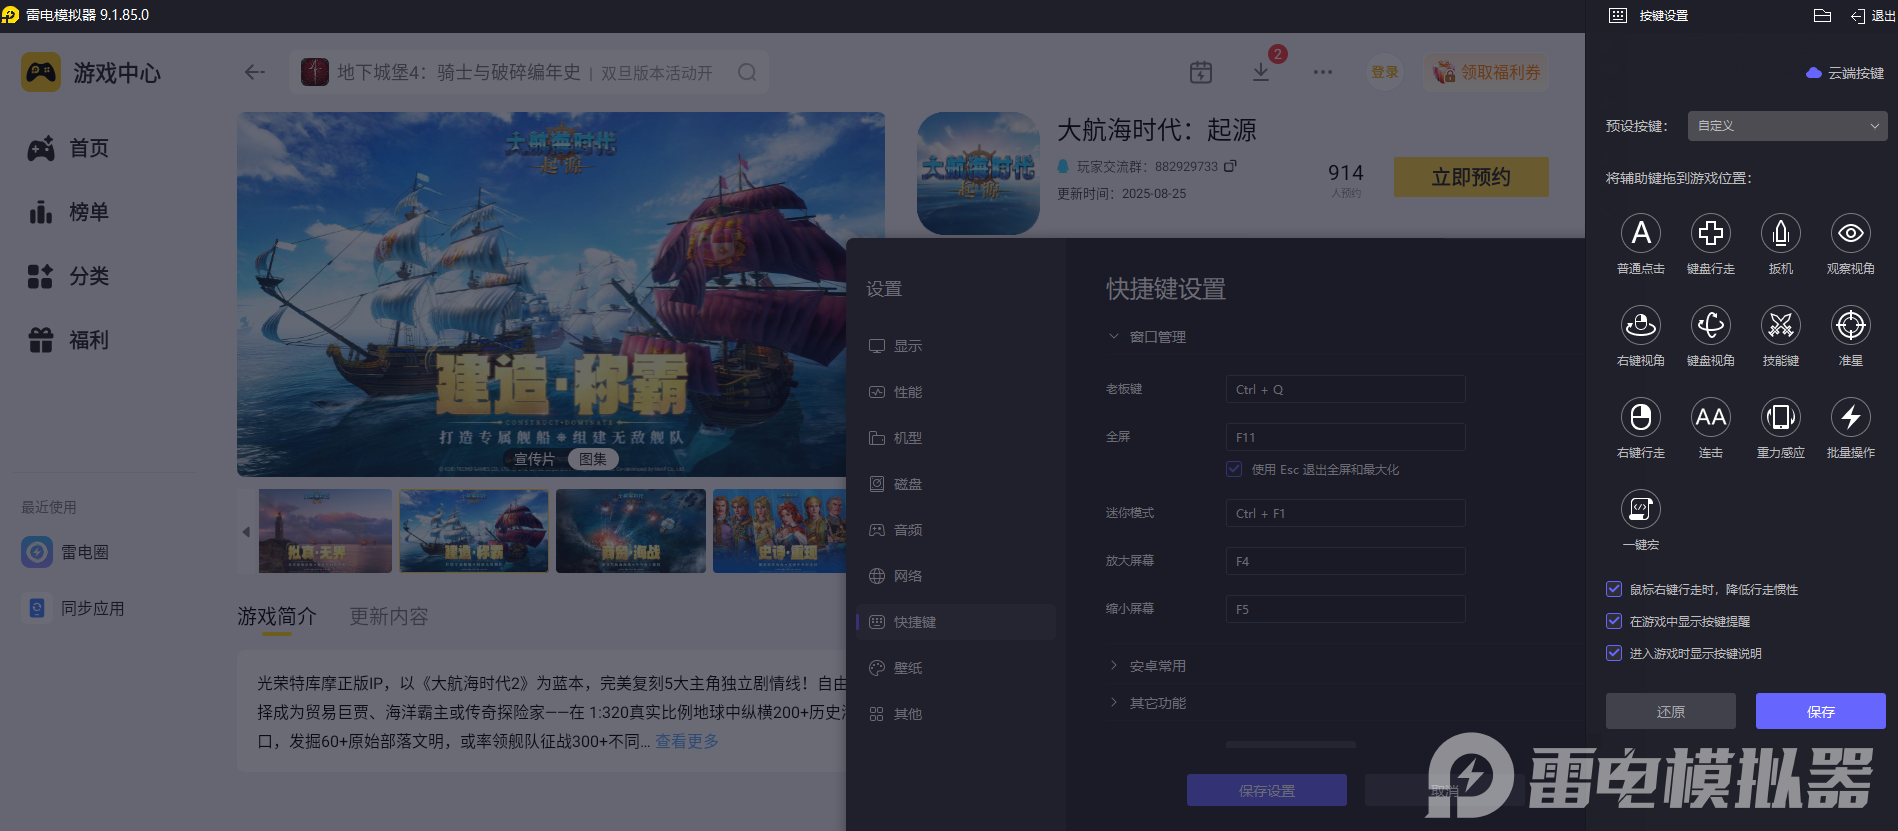Open the 性能 settings tab
Screen dimensions: 1898x831
907,392
